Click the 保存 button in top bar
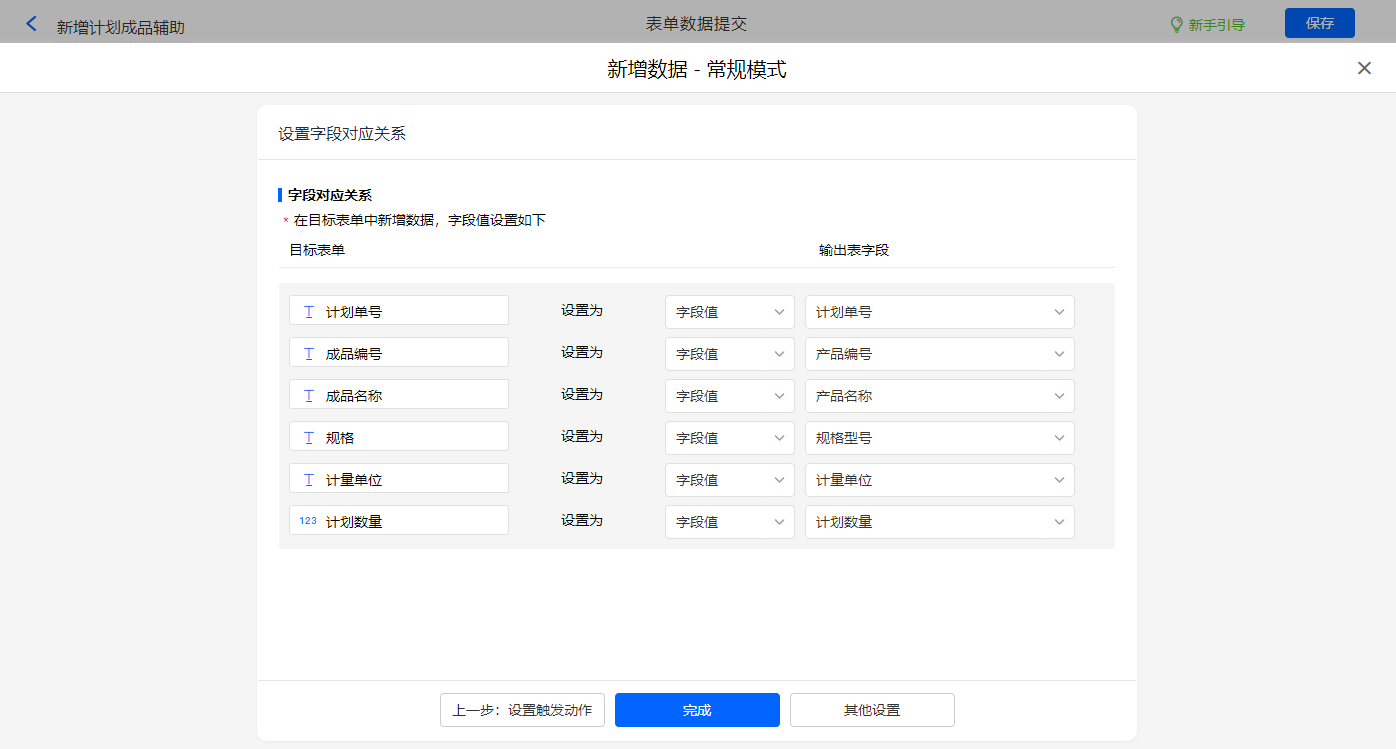This screenshot has width=1396, height=749. [x=1319, y=23]
